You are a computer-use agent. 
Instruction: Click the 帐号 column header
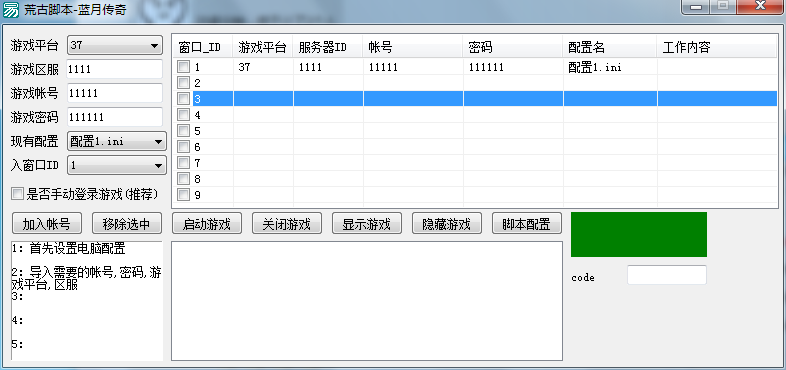413,48
